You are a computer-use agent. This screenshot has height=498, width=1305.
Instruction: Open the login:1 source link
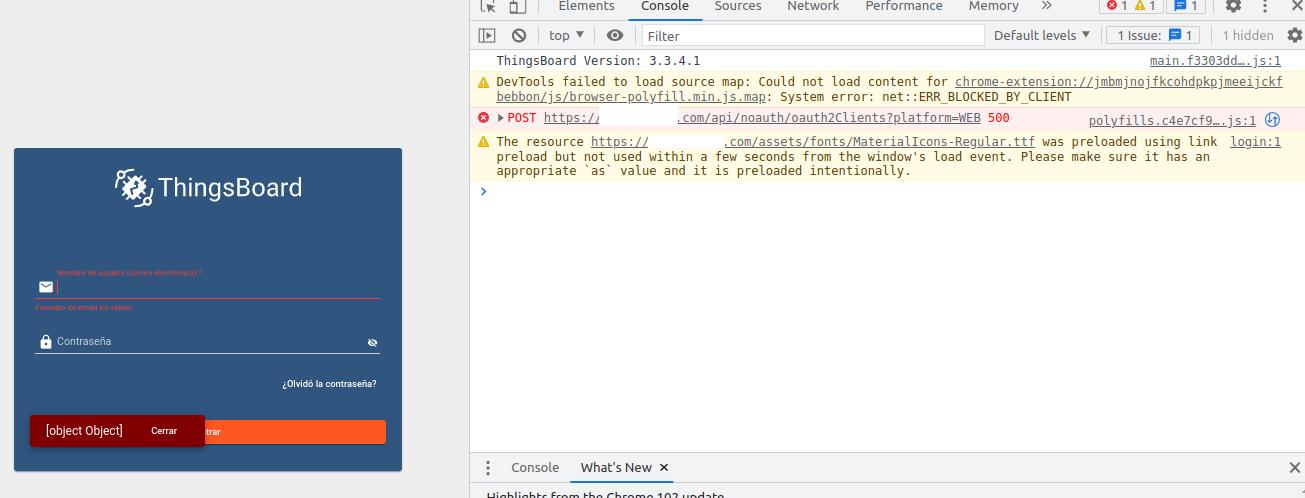click(1255, 142)
